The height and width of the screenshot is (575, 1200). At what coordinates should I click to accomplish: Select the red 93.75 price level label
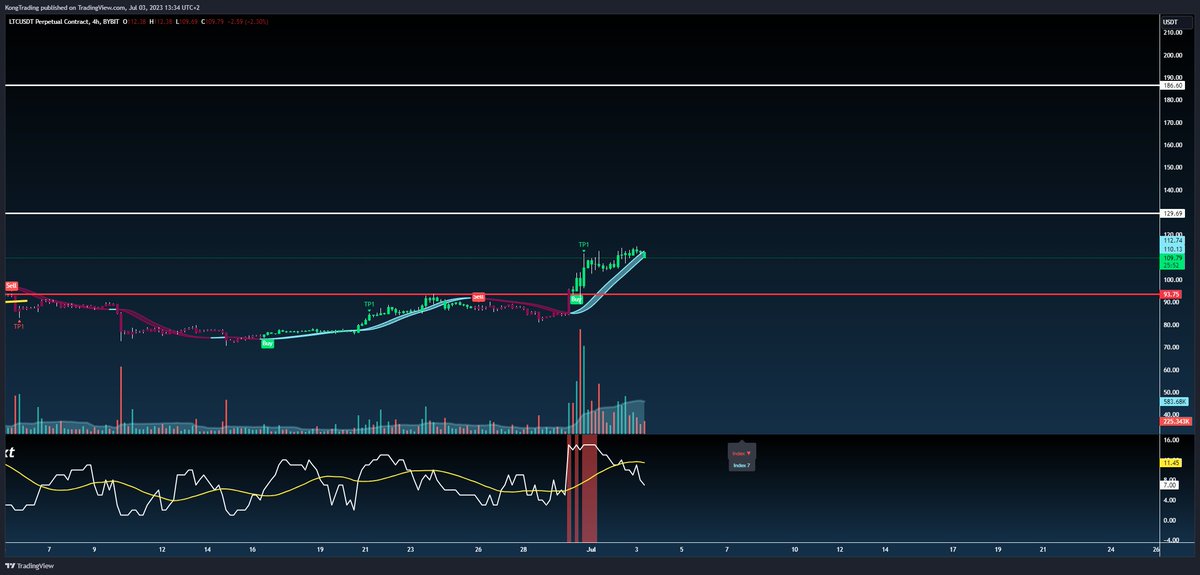[x=1172, y=295]
